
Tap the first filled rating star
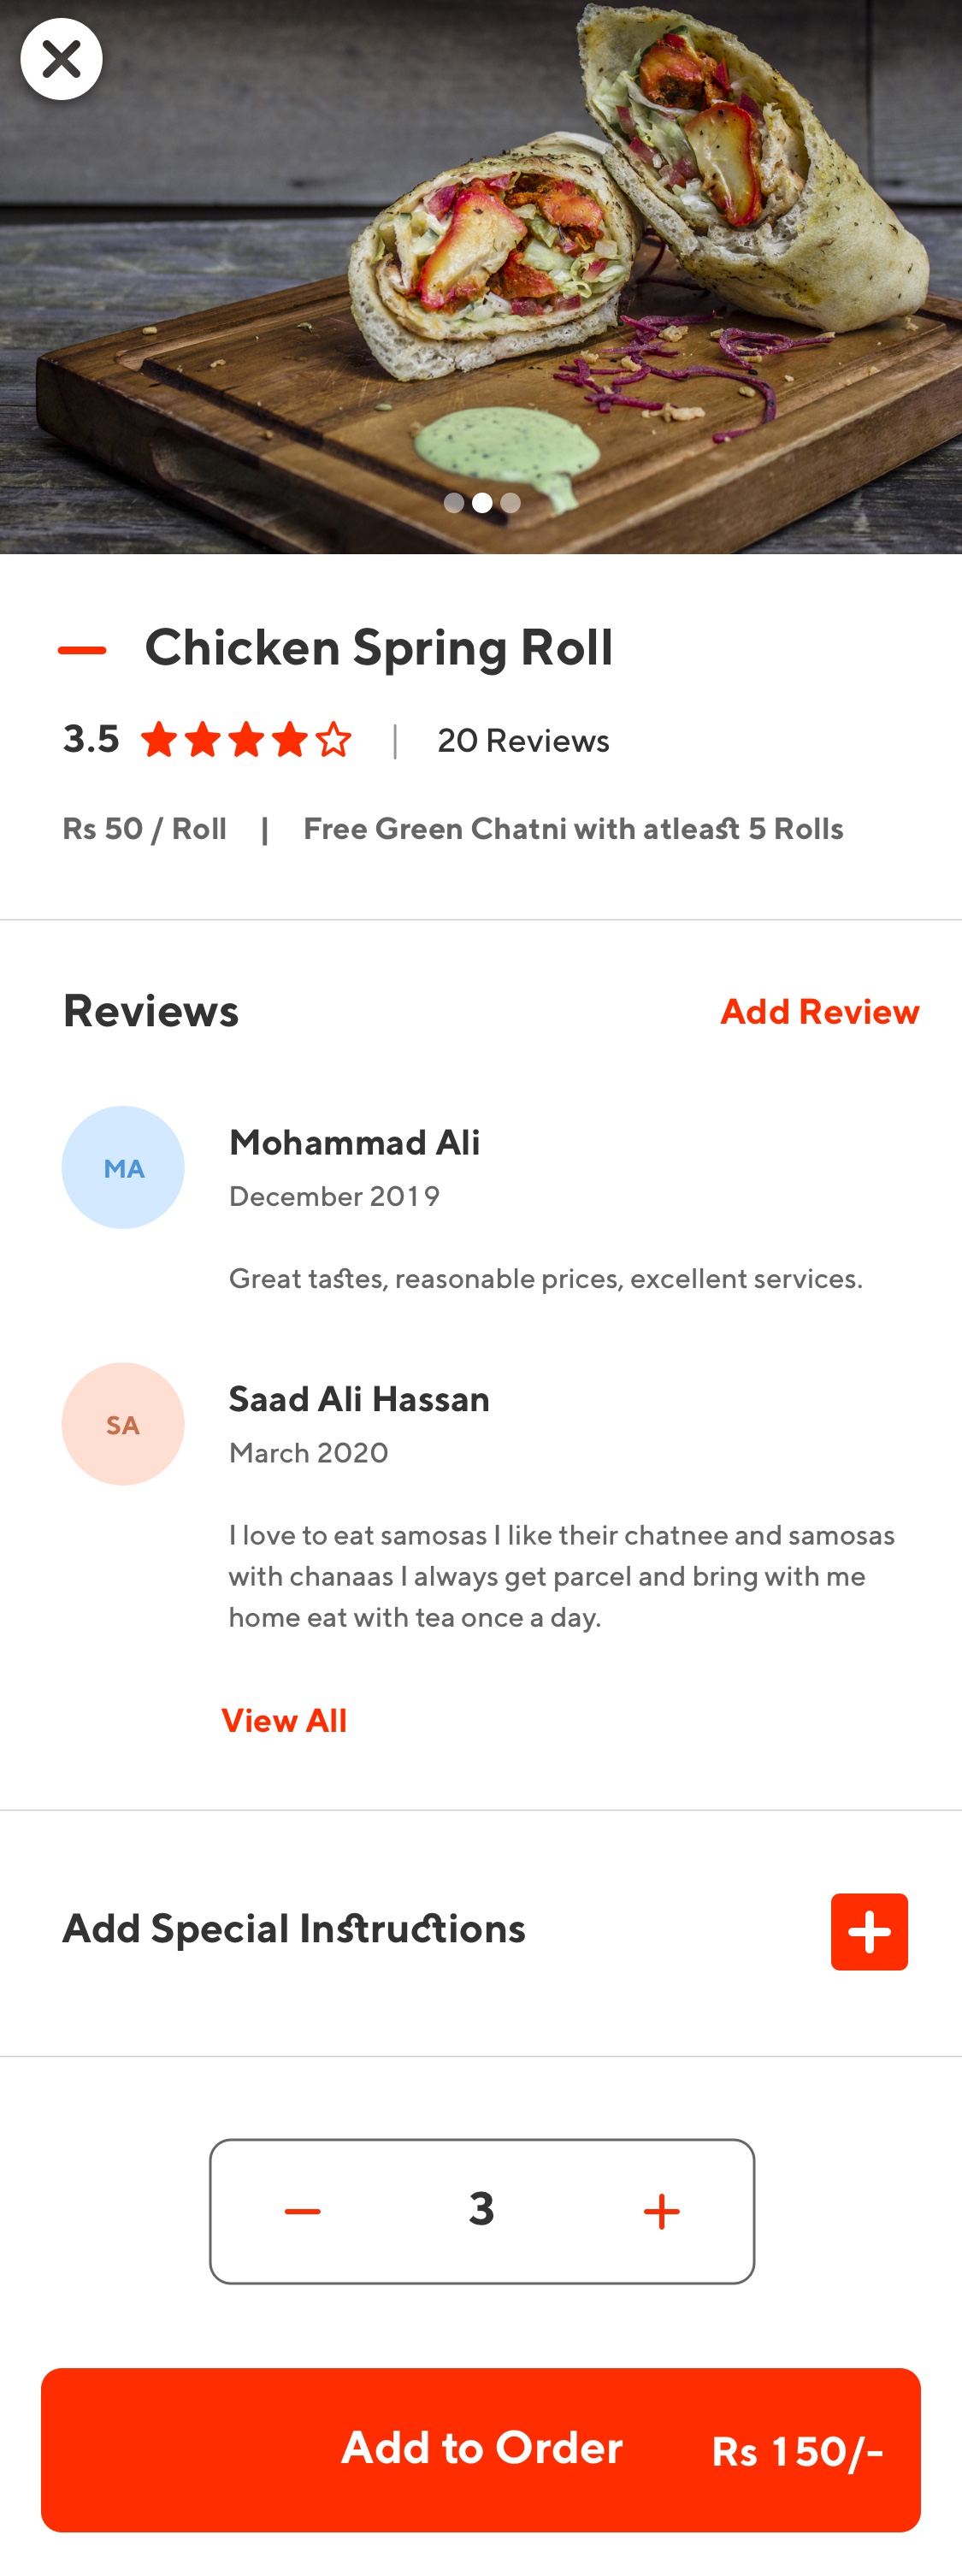tap(159, 740)
